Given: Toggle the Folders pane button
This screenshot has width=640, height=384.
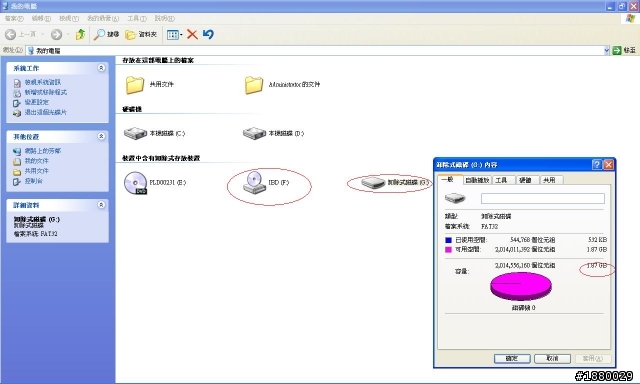Looking at the screenshot, I should point(141,35).
